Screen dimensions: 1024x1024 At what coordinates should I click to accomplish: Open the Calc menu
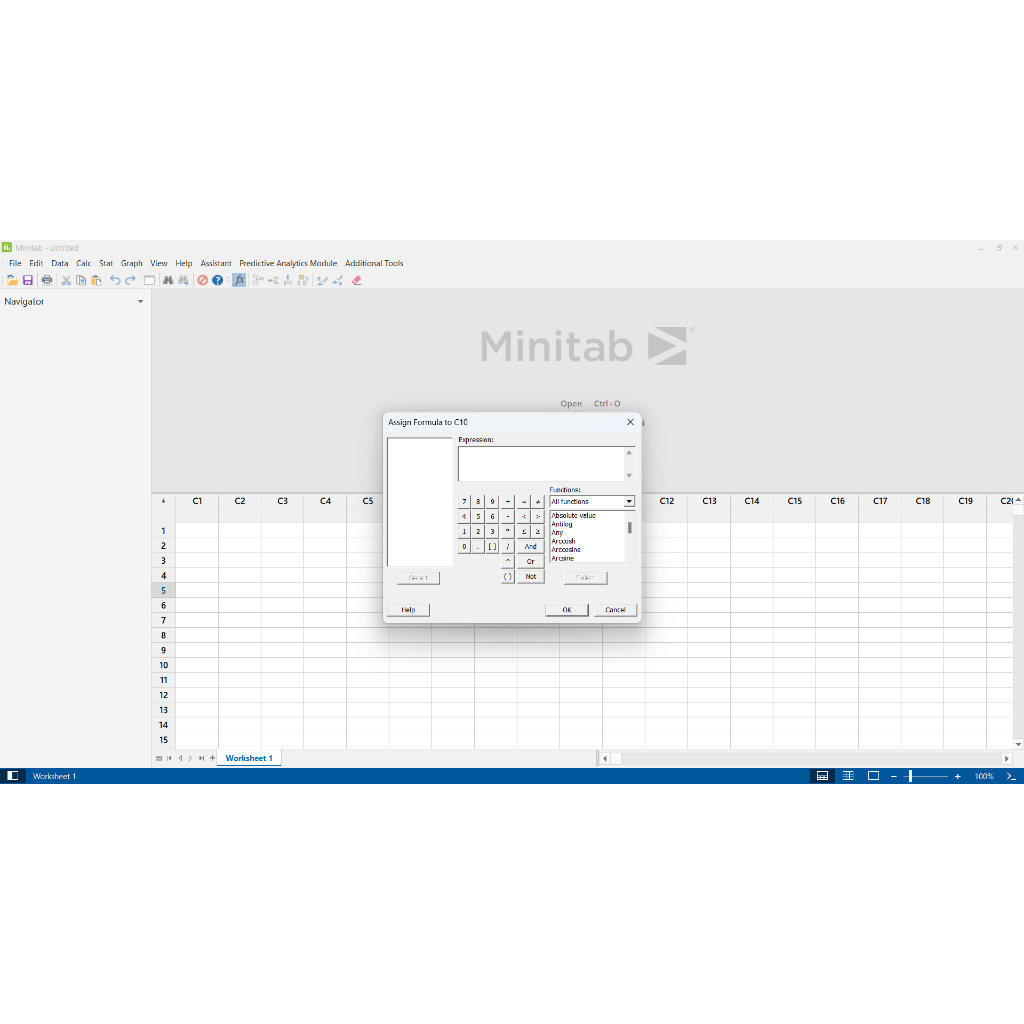point(84,264)
